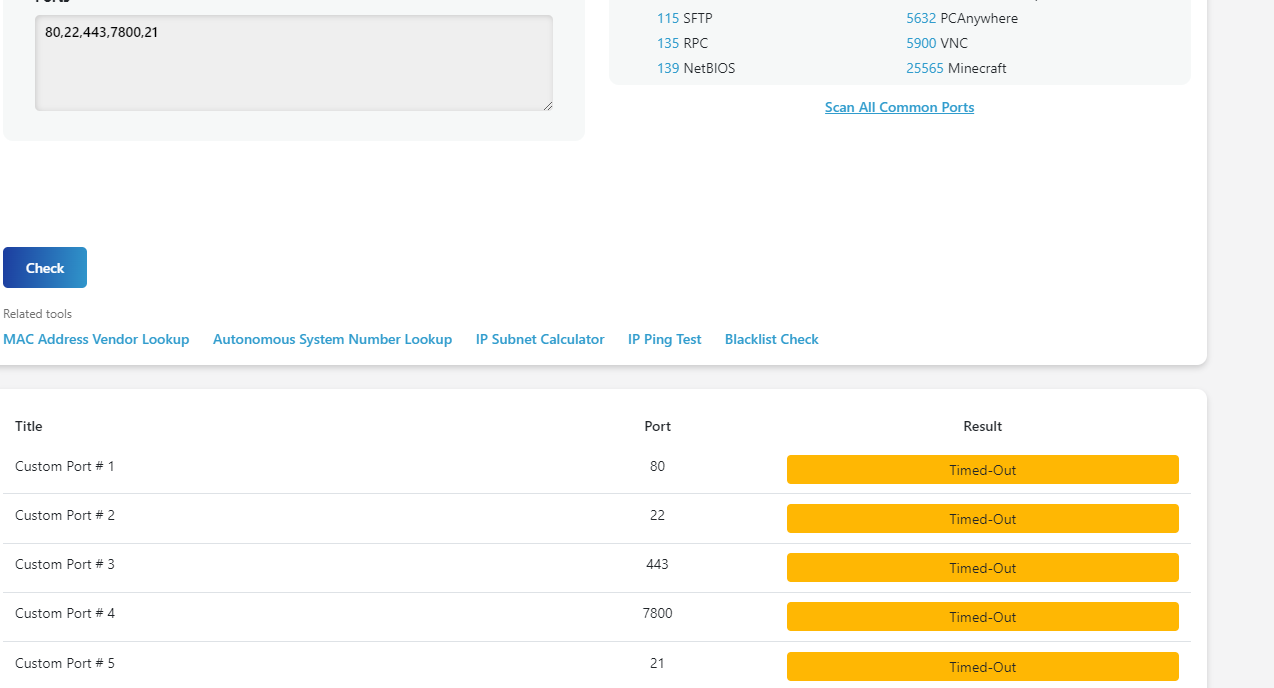Open the Blacklist Check tool
This screenshot has height=688, width=1274.
pos(771,339)
